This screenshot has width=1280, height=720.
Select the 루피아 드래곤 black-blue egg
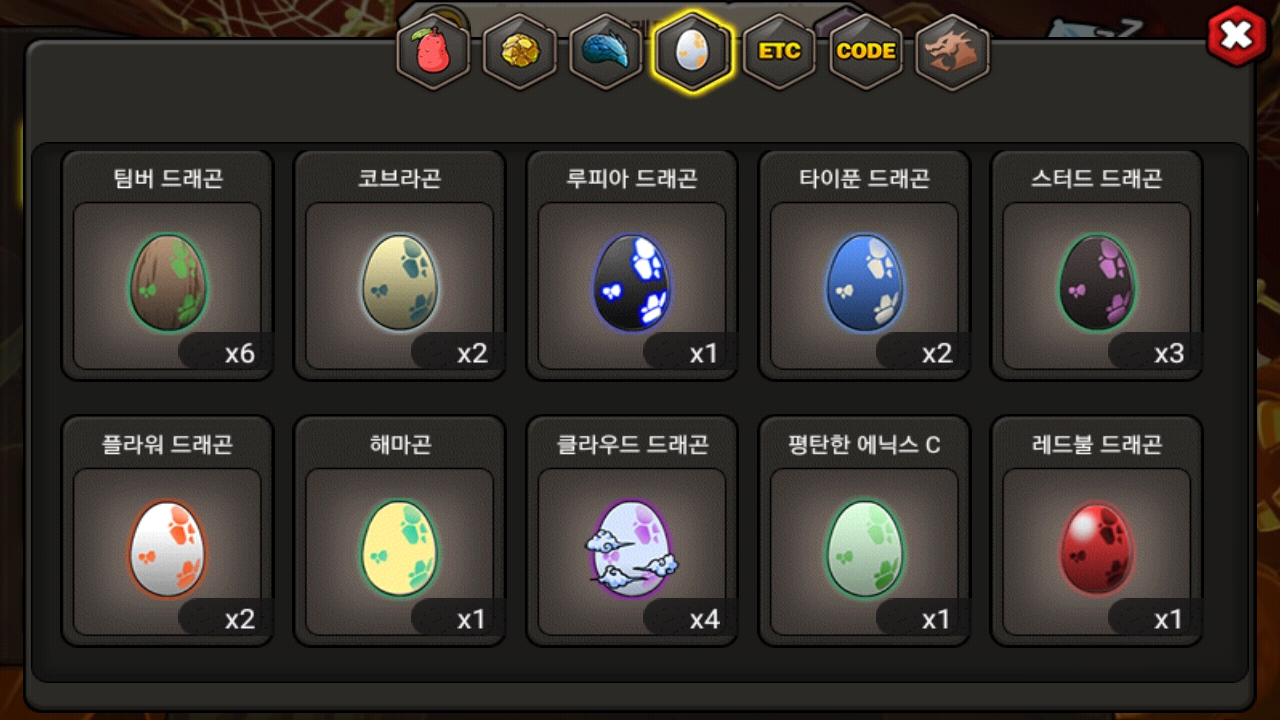pos(632,284)
